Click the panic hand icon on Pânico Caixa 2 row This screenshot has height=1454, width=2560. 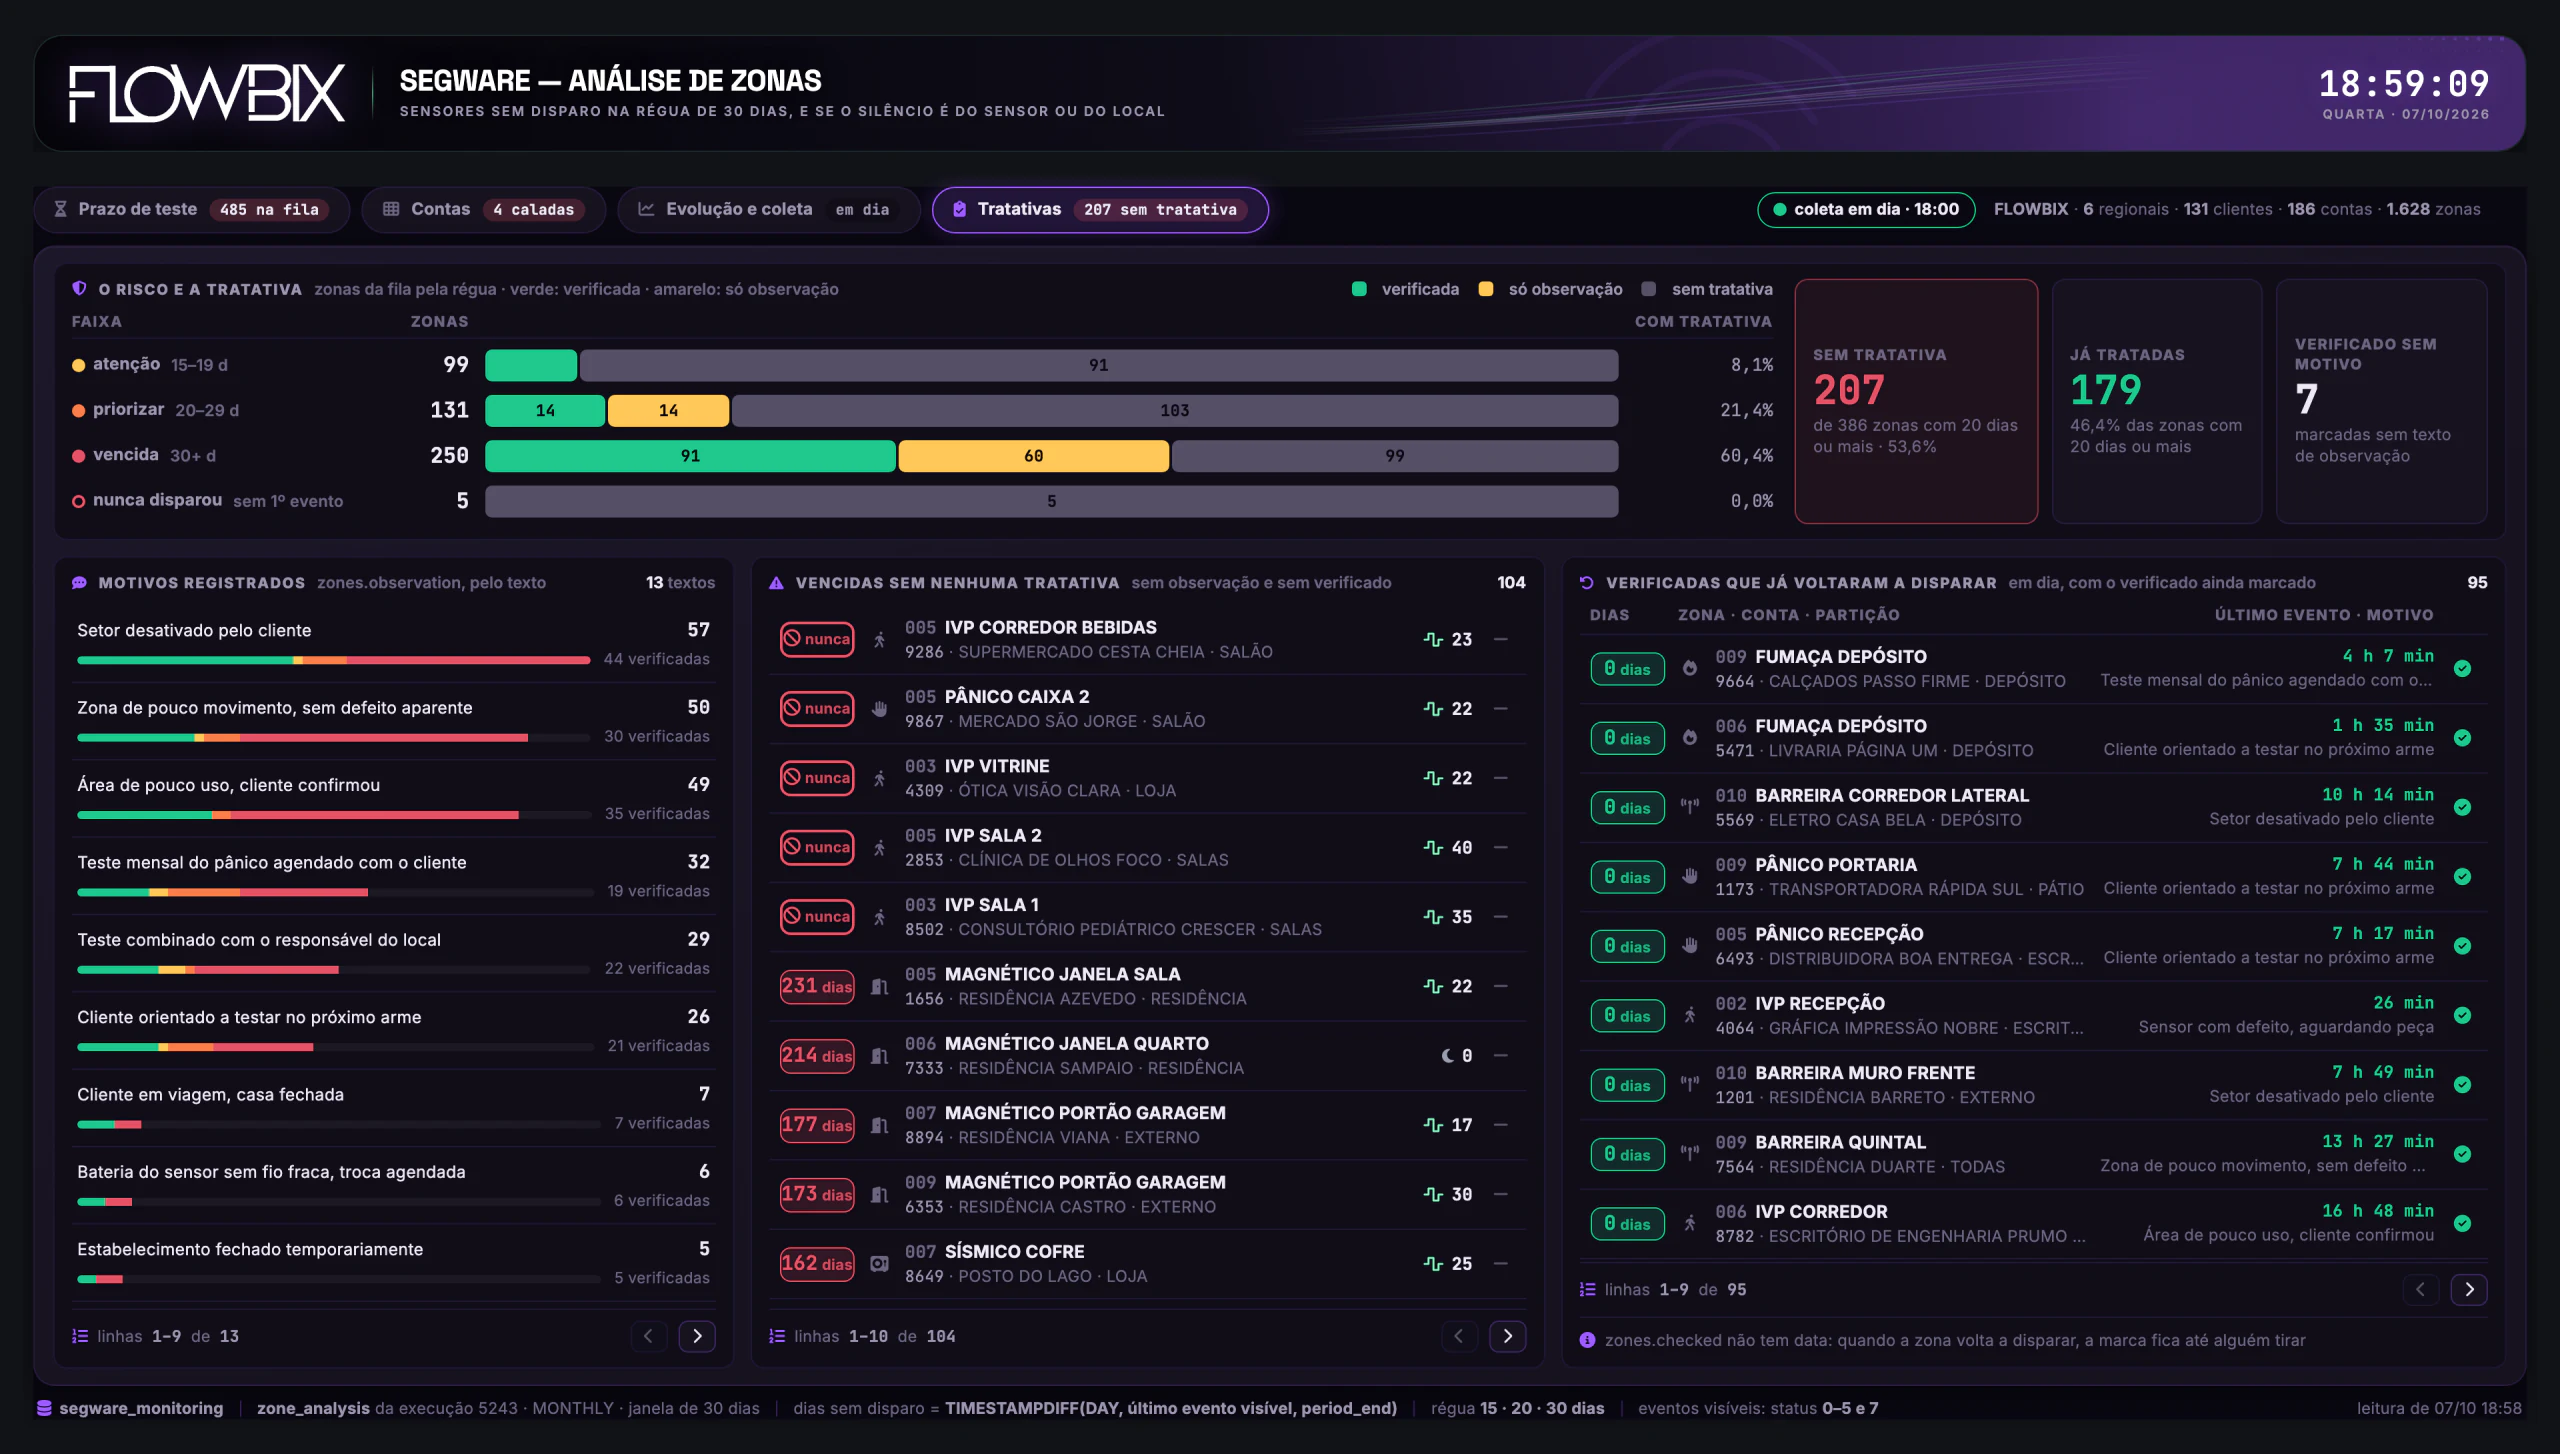click(879, 709)
